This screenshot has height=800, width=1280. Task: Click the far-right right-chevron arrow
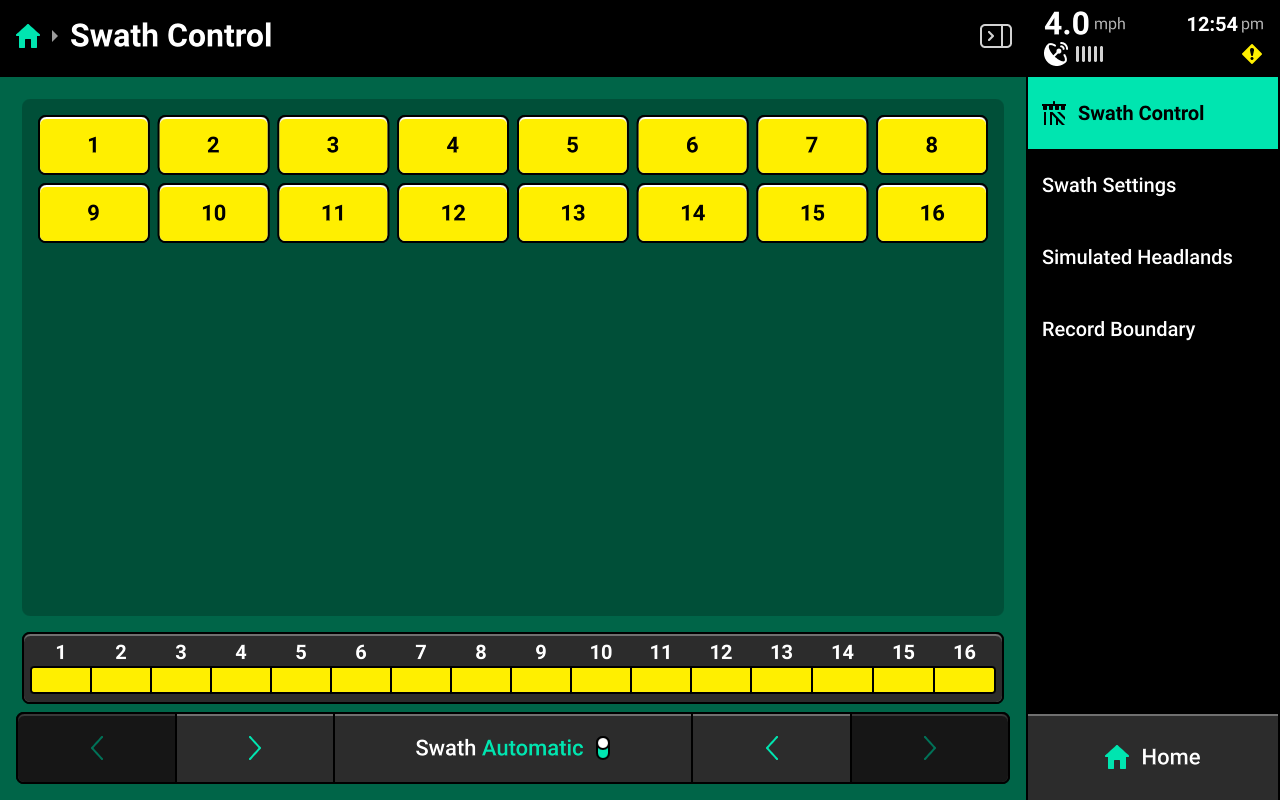tap(929, 748)
